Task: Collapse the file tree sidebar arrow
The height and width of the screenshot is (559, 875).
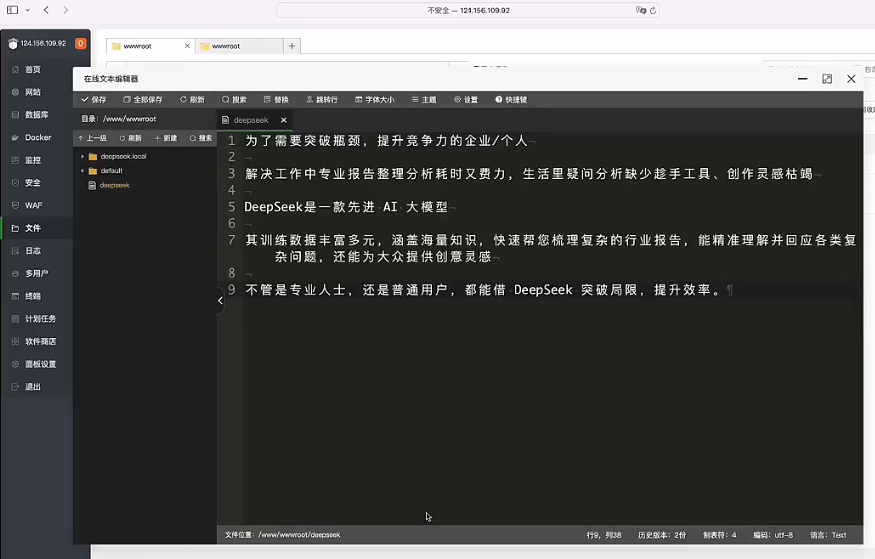Action: [x=220, y=300]
